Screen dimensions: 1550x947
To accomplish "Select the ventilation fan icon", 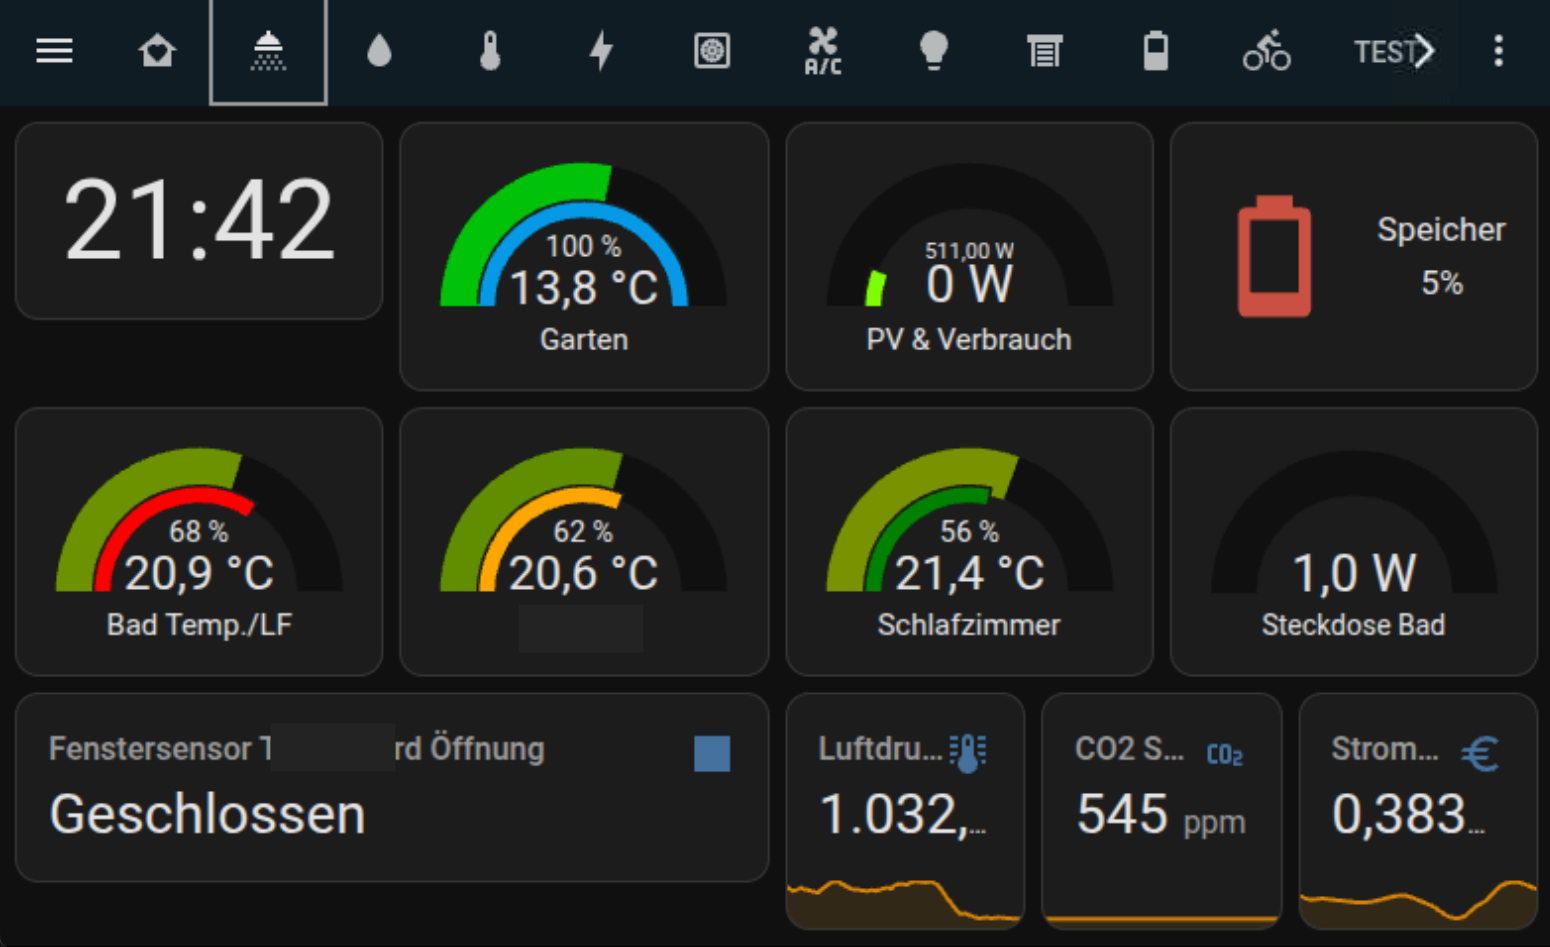I will (x=711, y=51).
